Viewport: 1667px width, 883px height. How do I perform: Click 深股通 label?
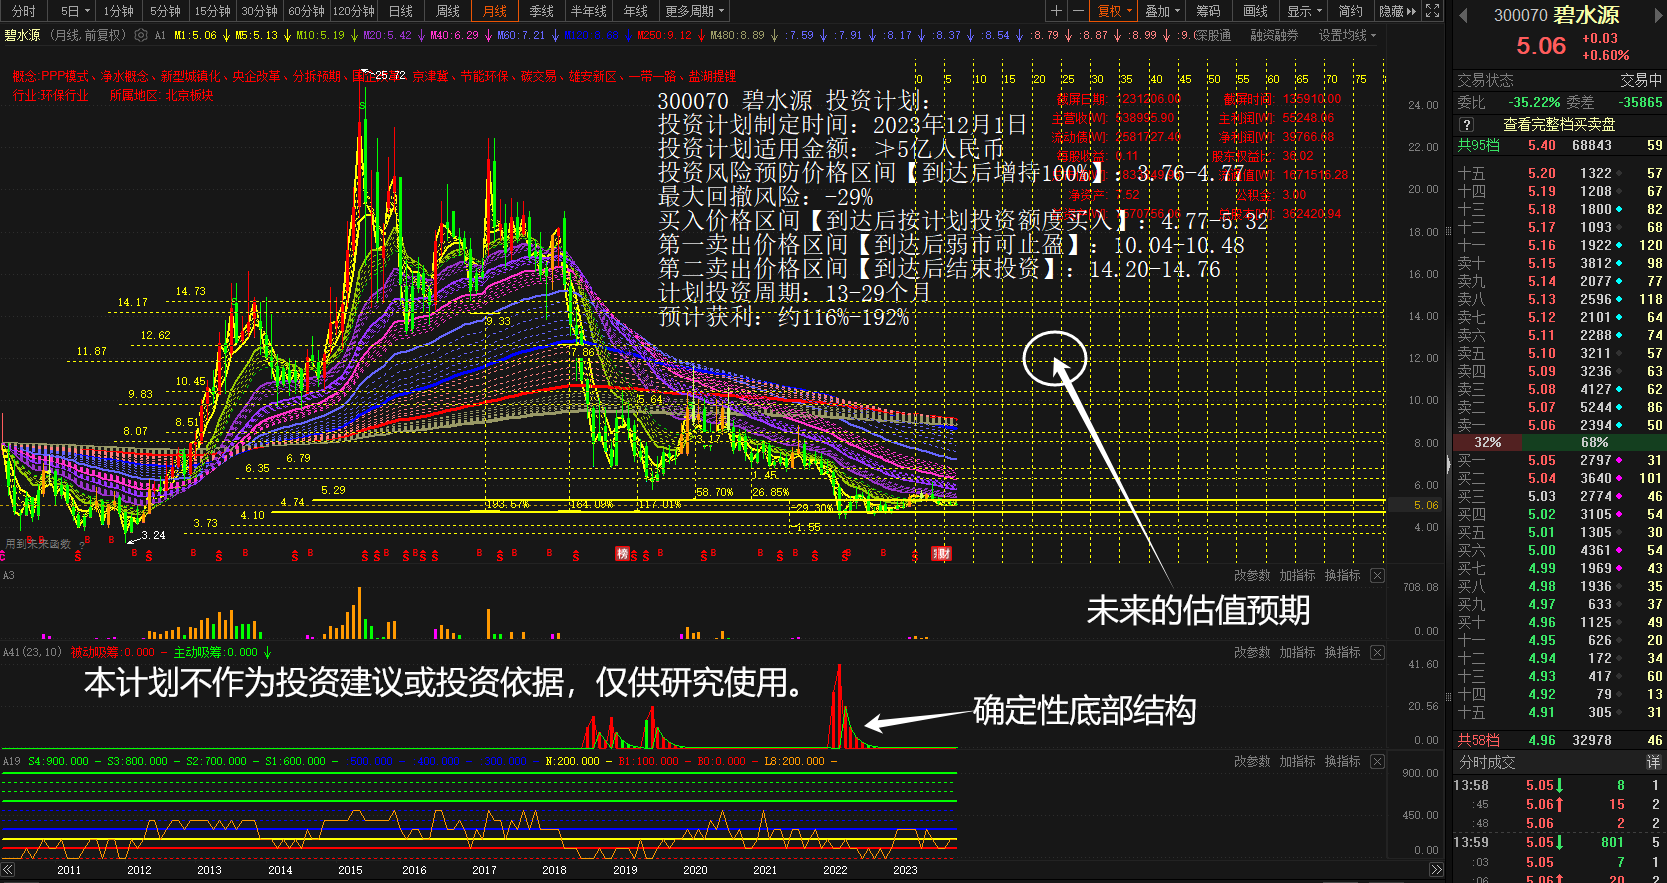click(1213, 35)
